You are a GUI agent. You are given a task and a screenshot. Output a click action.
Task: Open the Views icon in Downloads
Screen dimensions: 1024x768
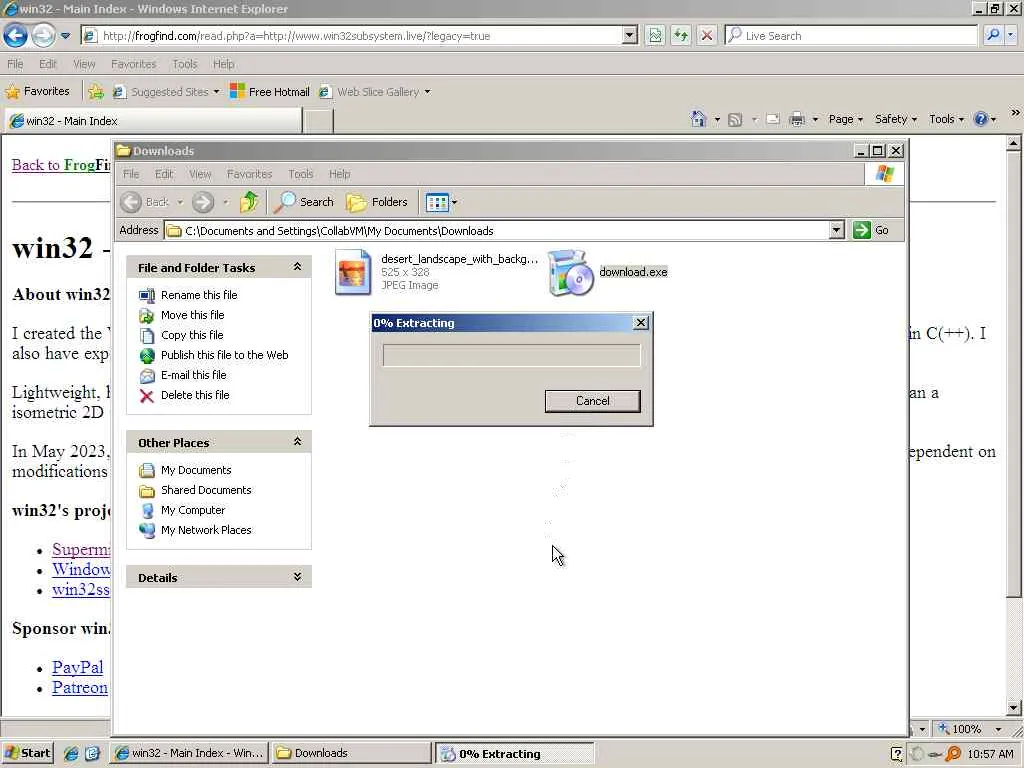pos(437,202)
